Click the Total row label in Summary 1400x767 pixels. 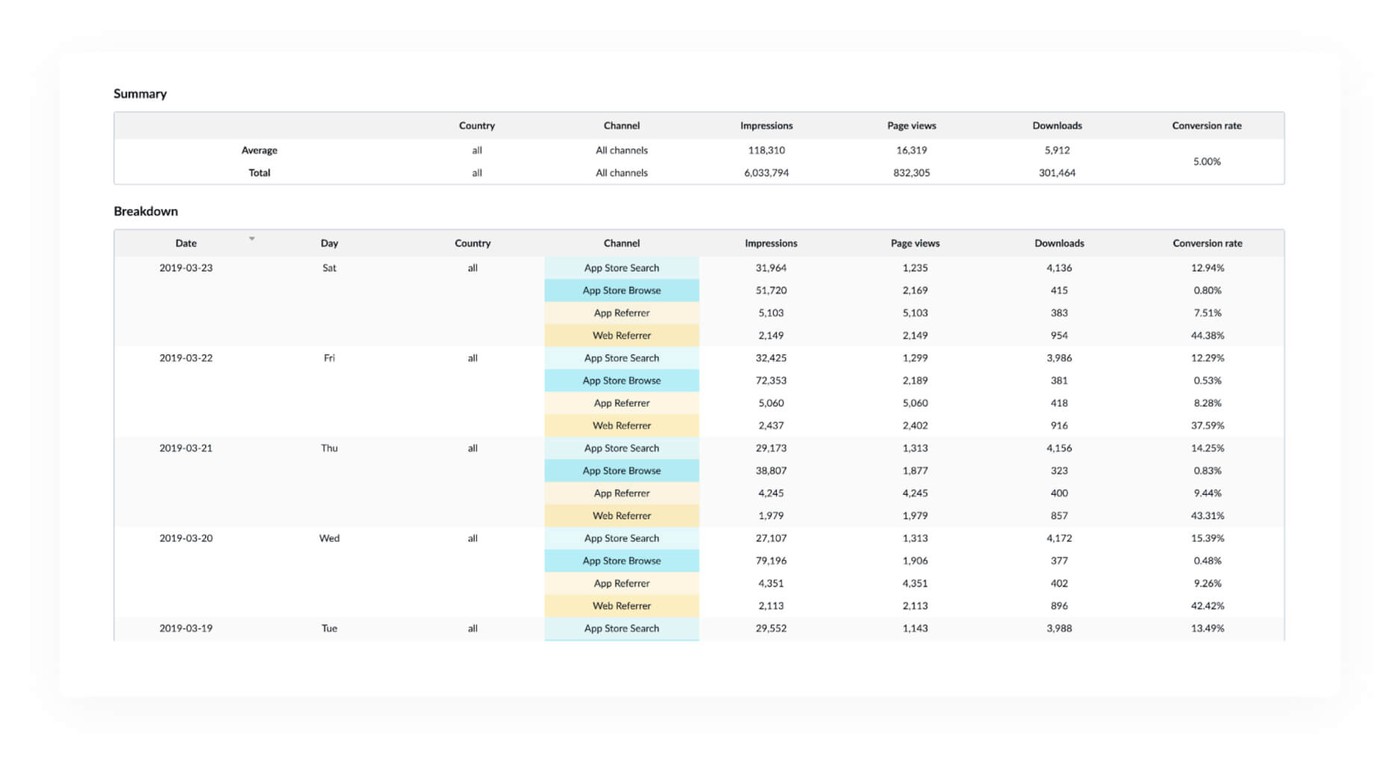259,173
